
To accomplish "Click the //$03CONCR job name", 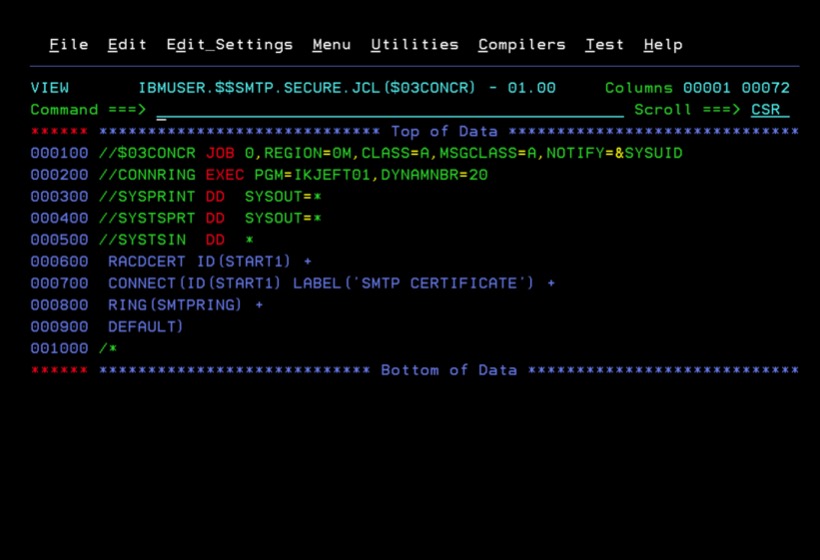I will (147, 153).
